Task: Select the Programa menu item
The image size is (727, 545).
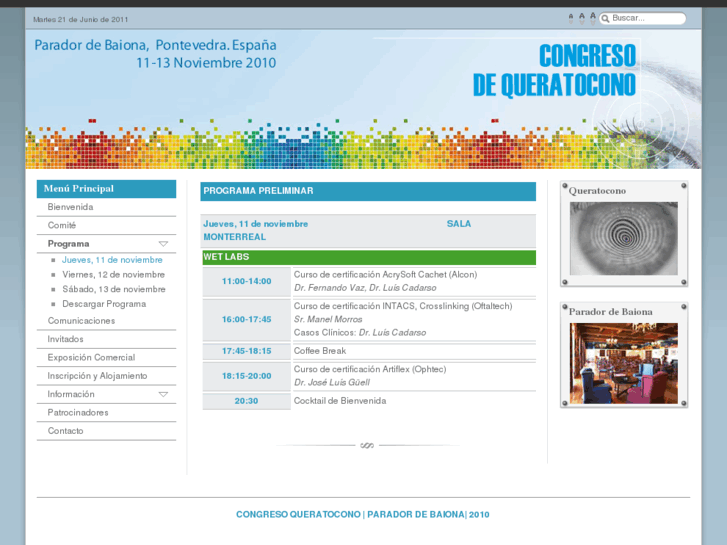Action: point(68,244)
